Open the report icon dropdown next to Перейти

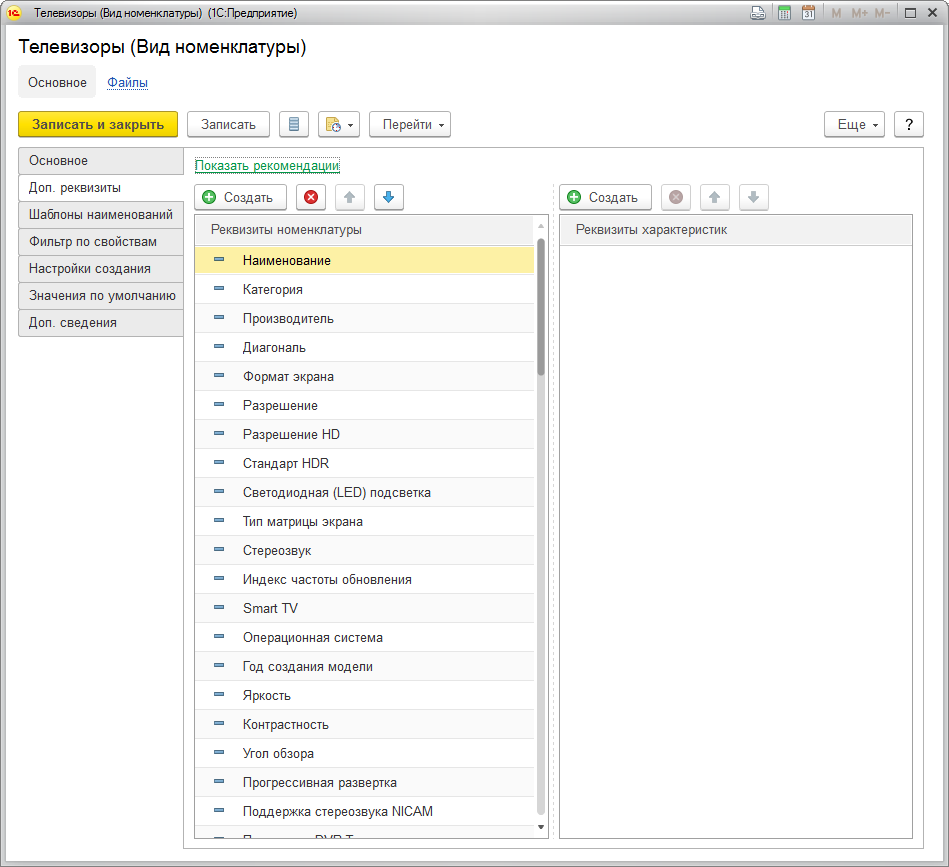tap(338, 124)
